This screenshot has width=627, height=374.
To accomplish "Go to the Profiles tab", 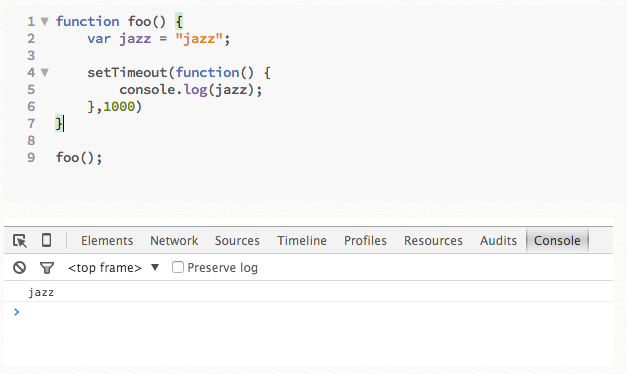I will (365, 241).
